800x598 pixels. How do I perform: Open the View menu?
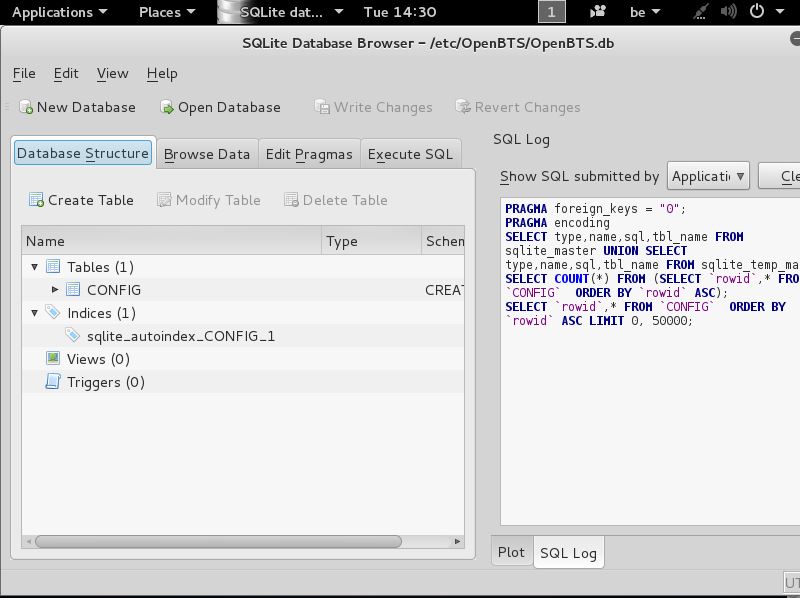click(112, 74)
